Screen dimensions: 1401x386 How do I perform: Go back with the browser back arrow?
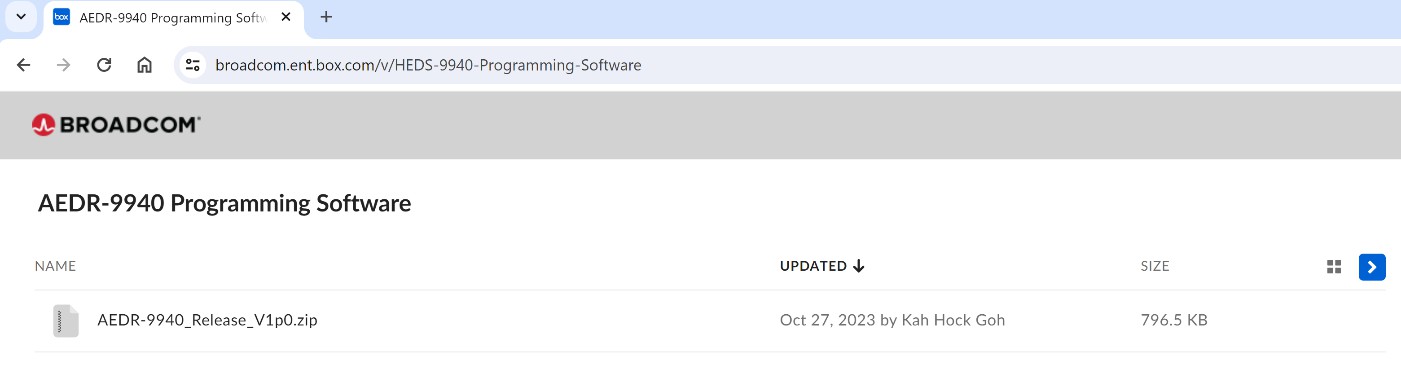[24, 65]
